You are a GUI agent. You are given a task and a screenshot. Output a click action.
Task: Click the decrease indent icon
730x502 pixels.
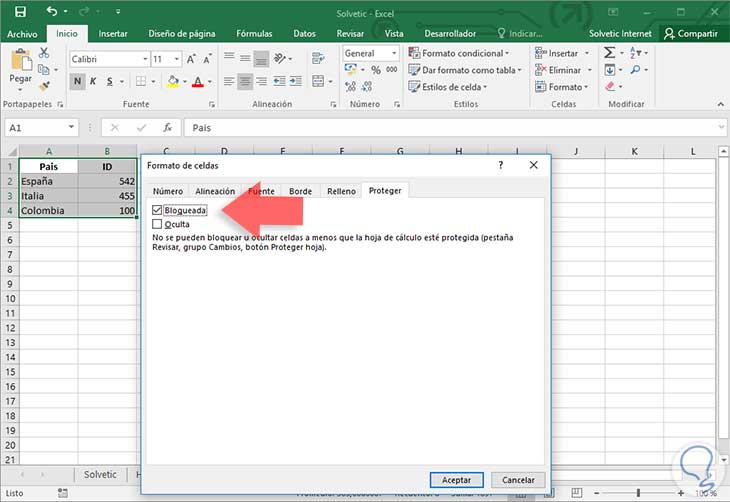pos(279,81)
